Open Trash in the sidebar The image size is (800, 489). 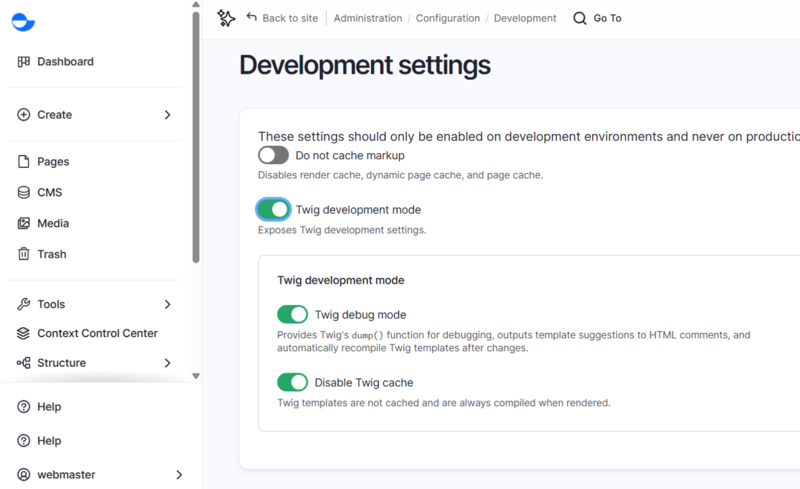click(x=52, y=254)
